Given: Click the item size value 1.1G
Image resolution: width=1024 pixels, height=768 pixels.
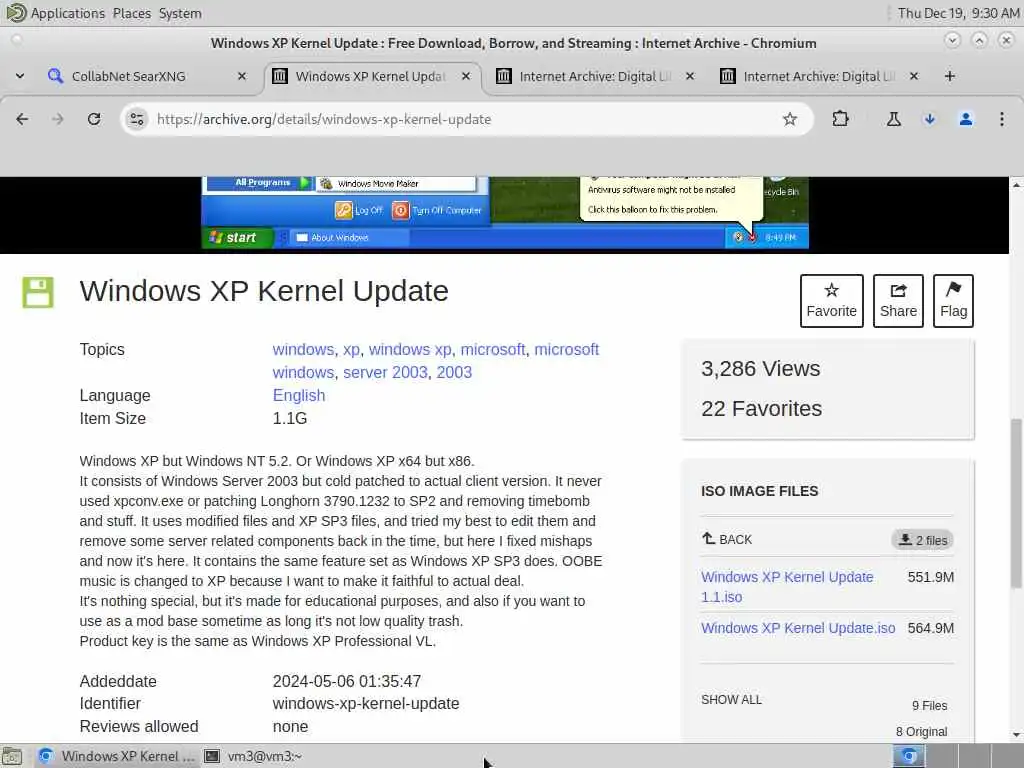Looking at the screenshot, I should [290, 418].
